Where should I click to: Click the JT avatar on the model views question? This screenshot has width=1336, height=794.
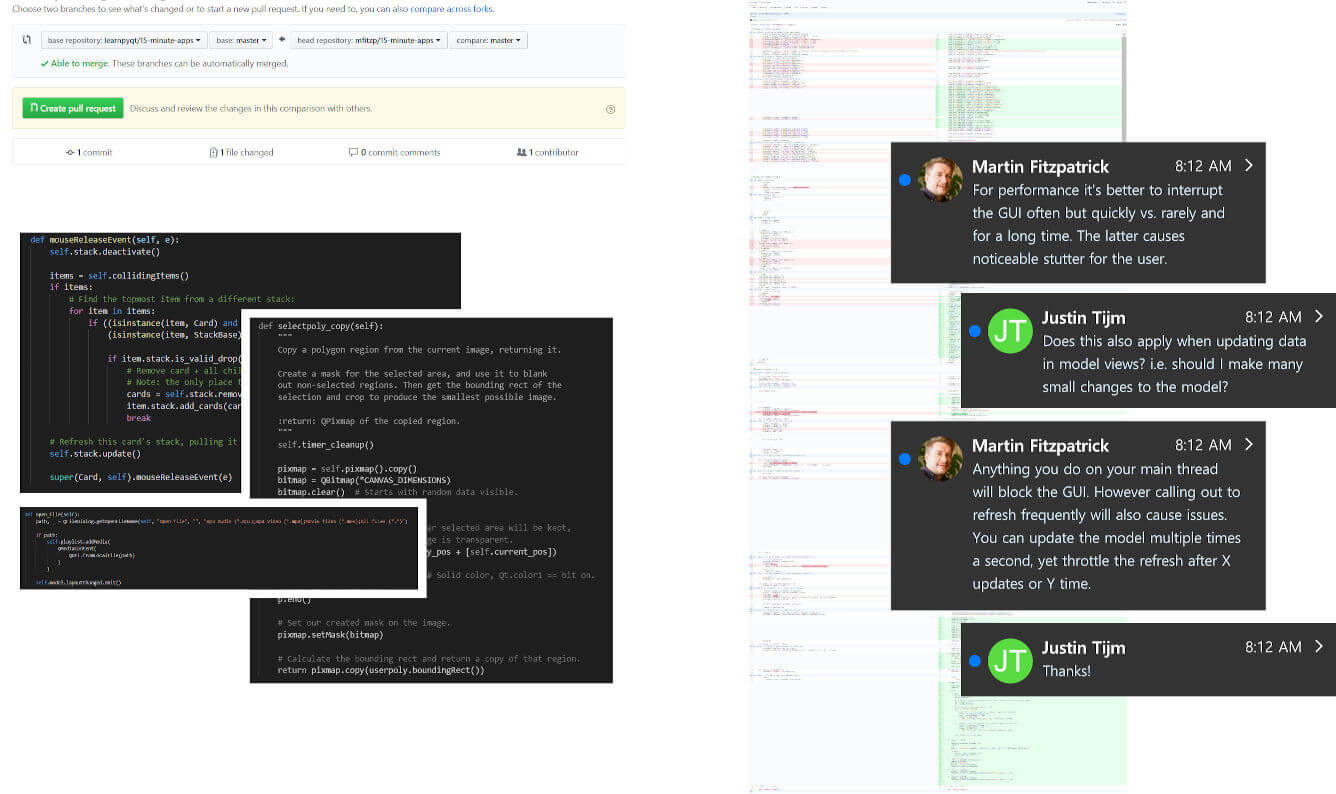1010,331
